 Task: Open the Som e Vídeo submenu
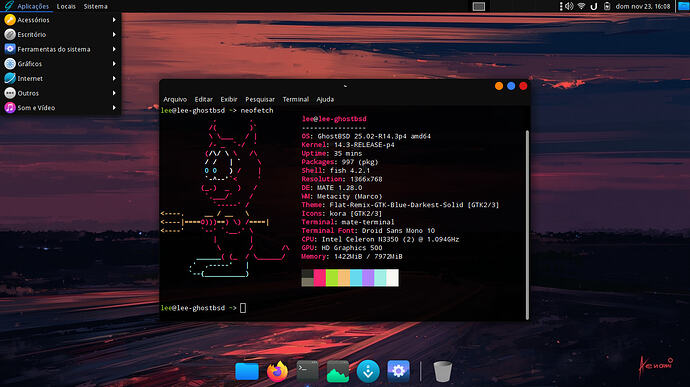click(x=61, y=107)
